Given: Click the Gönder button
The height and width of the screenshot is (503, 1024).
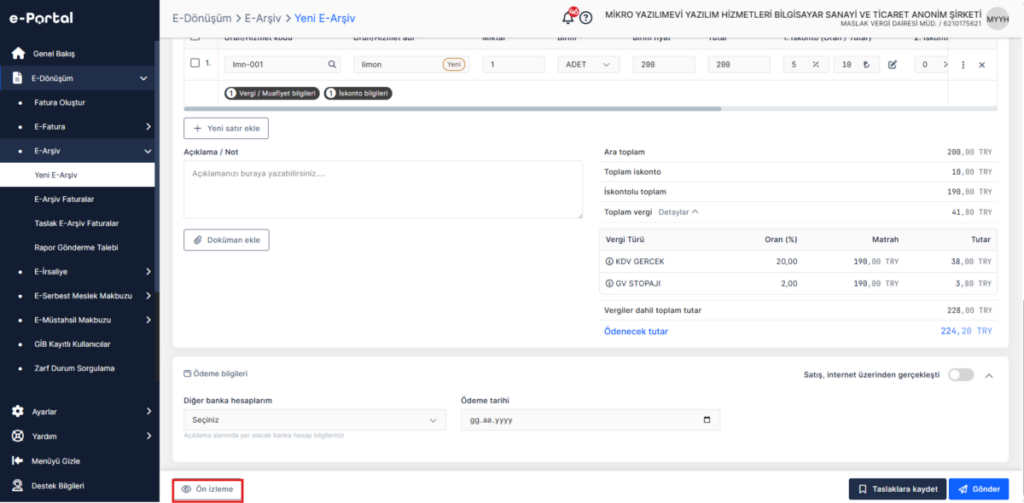Looking at the screenshot, I should click(x=979, y=489).
